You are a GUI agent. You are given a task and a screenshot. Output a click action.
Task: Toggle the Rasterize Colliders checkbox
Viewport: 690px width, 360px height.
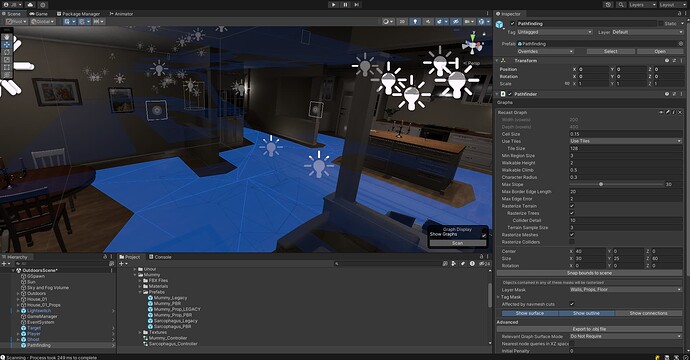click(572, 242)
